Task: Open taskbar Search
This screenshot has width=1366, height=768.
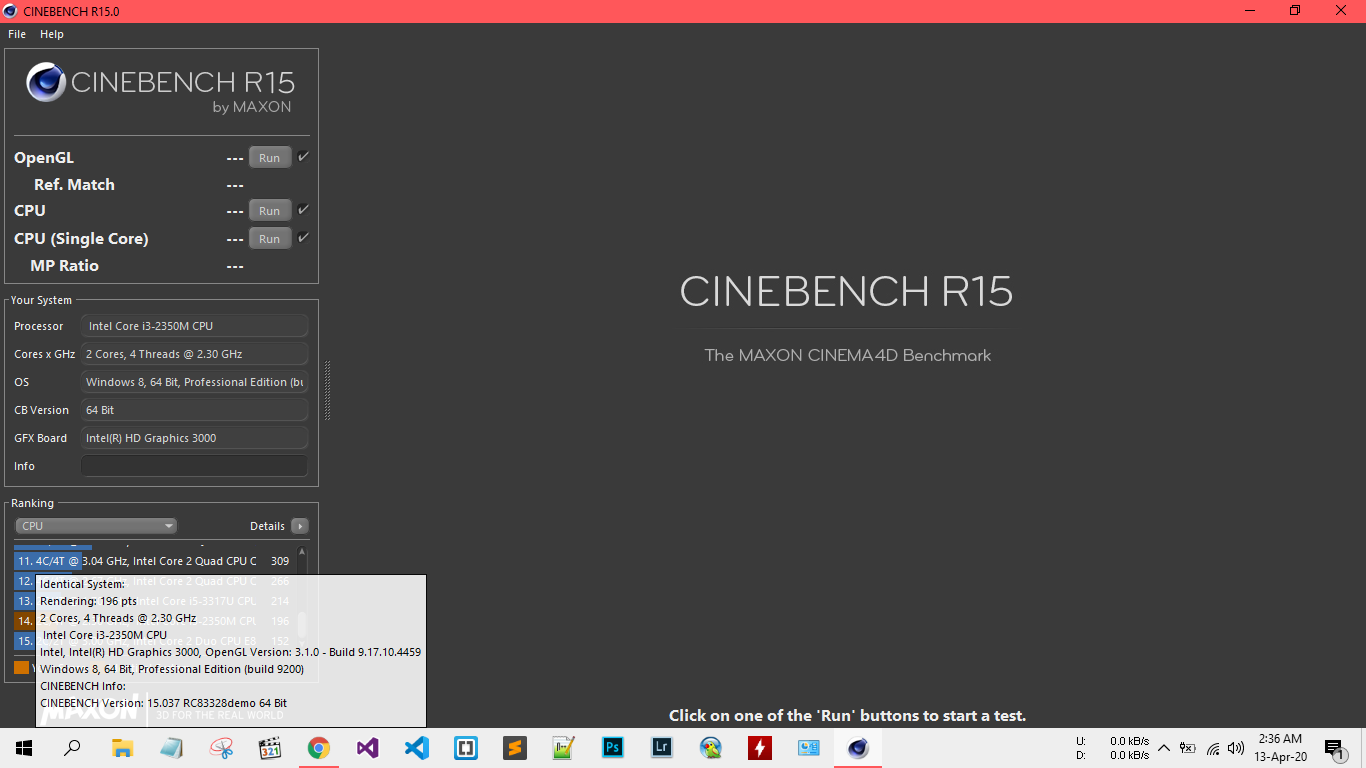Action: point(72,748)
